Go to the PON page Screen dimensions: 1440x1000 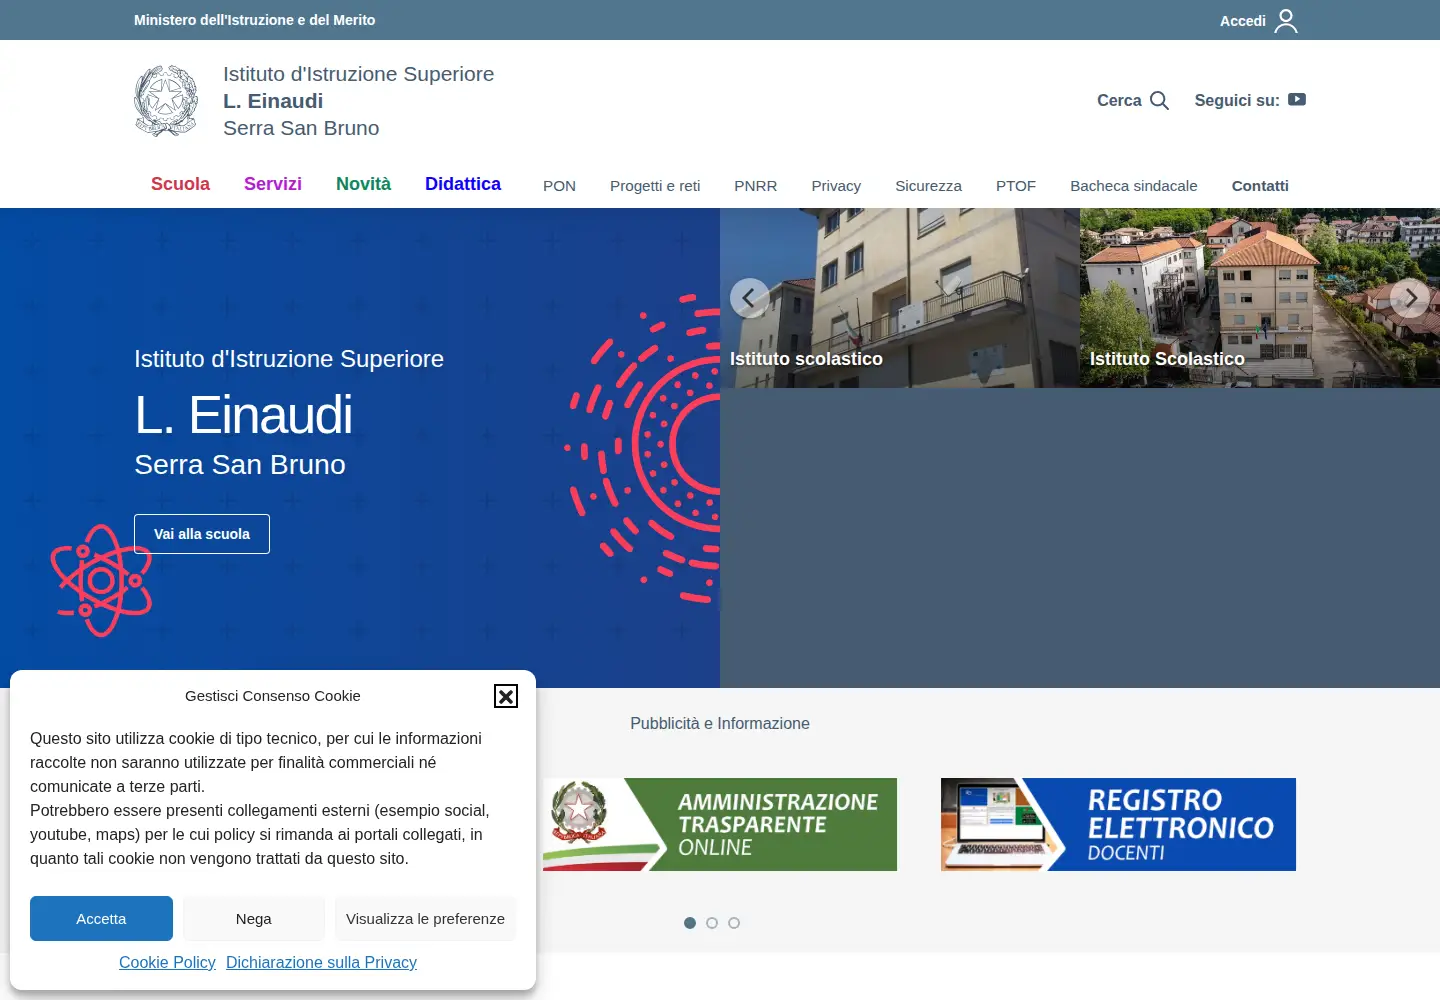click(x=559, y=186)
